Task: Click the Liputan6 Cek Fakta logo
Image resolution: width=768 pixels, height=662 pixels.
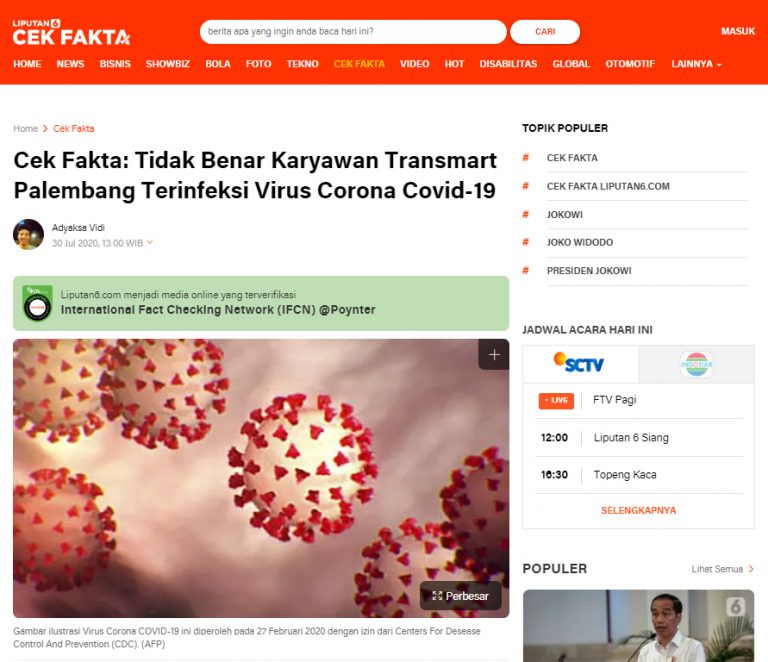Action: [72, 32]
